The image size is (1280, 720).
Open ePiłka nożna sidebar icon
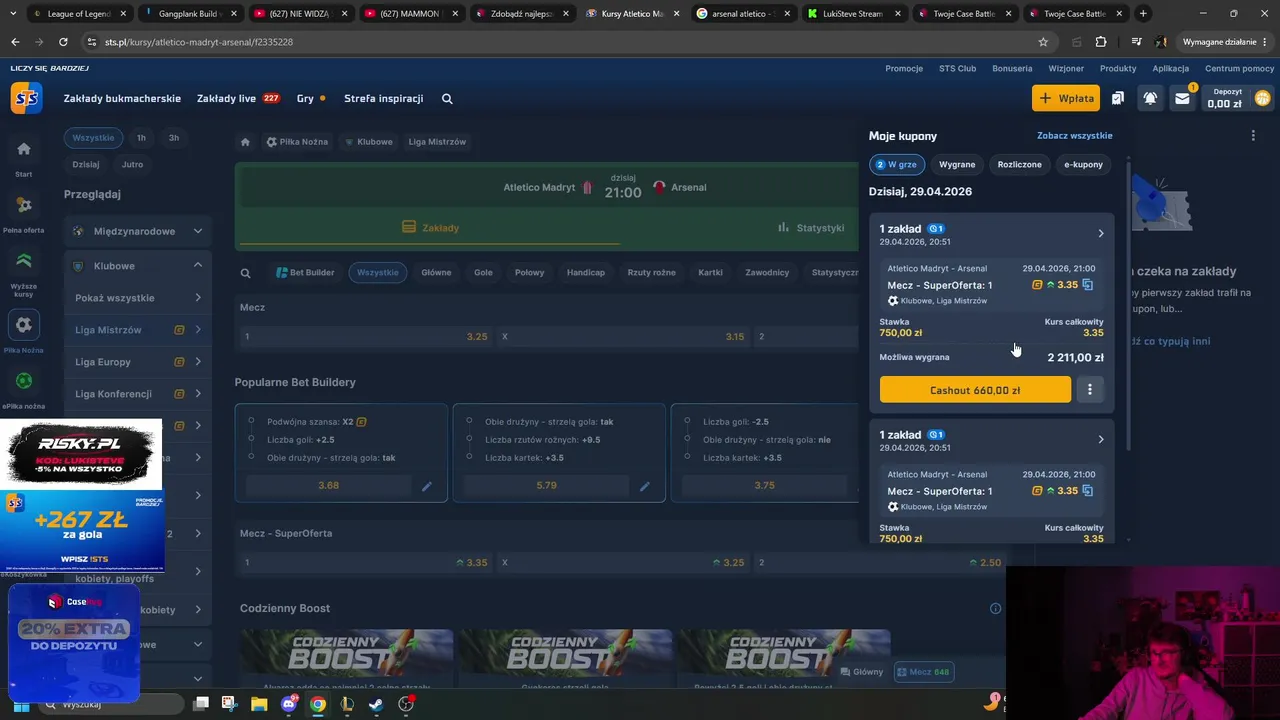tap(24, 381)
